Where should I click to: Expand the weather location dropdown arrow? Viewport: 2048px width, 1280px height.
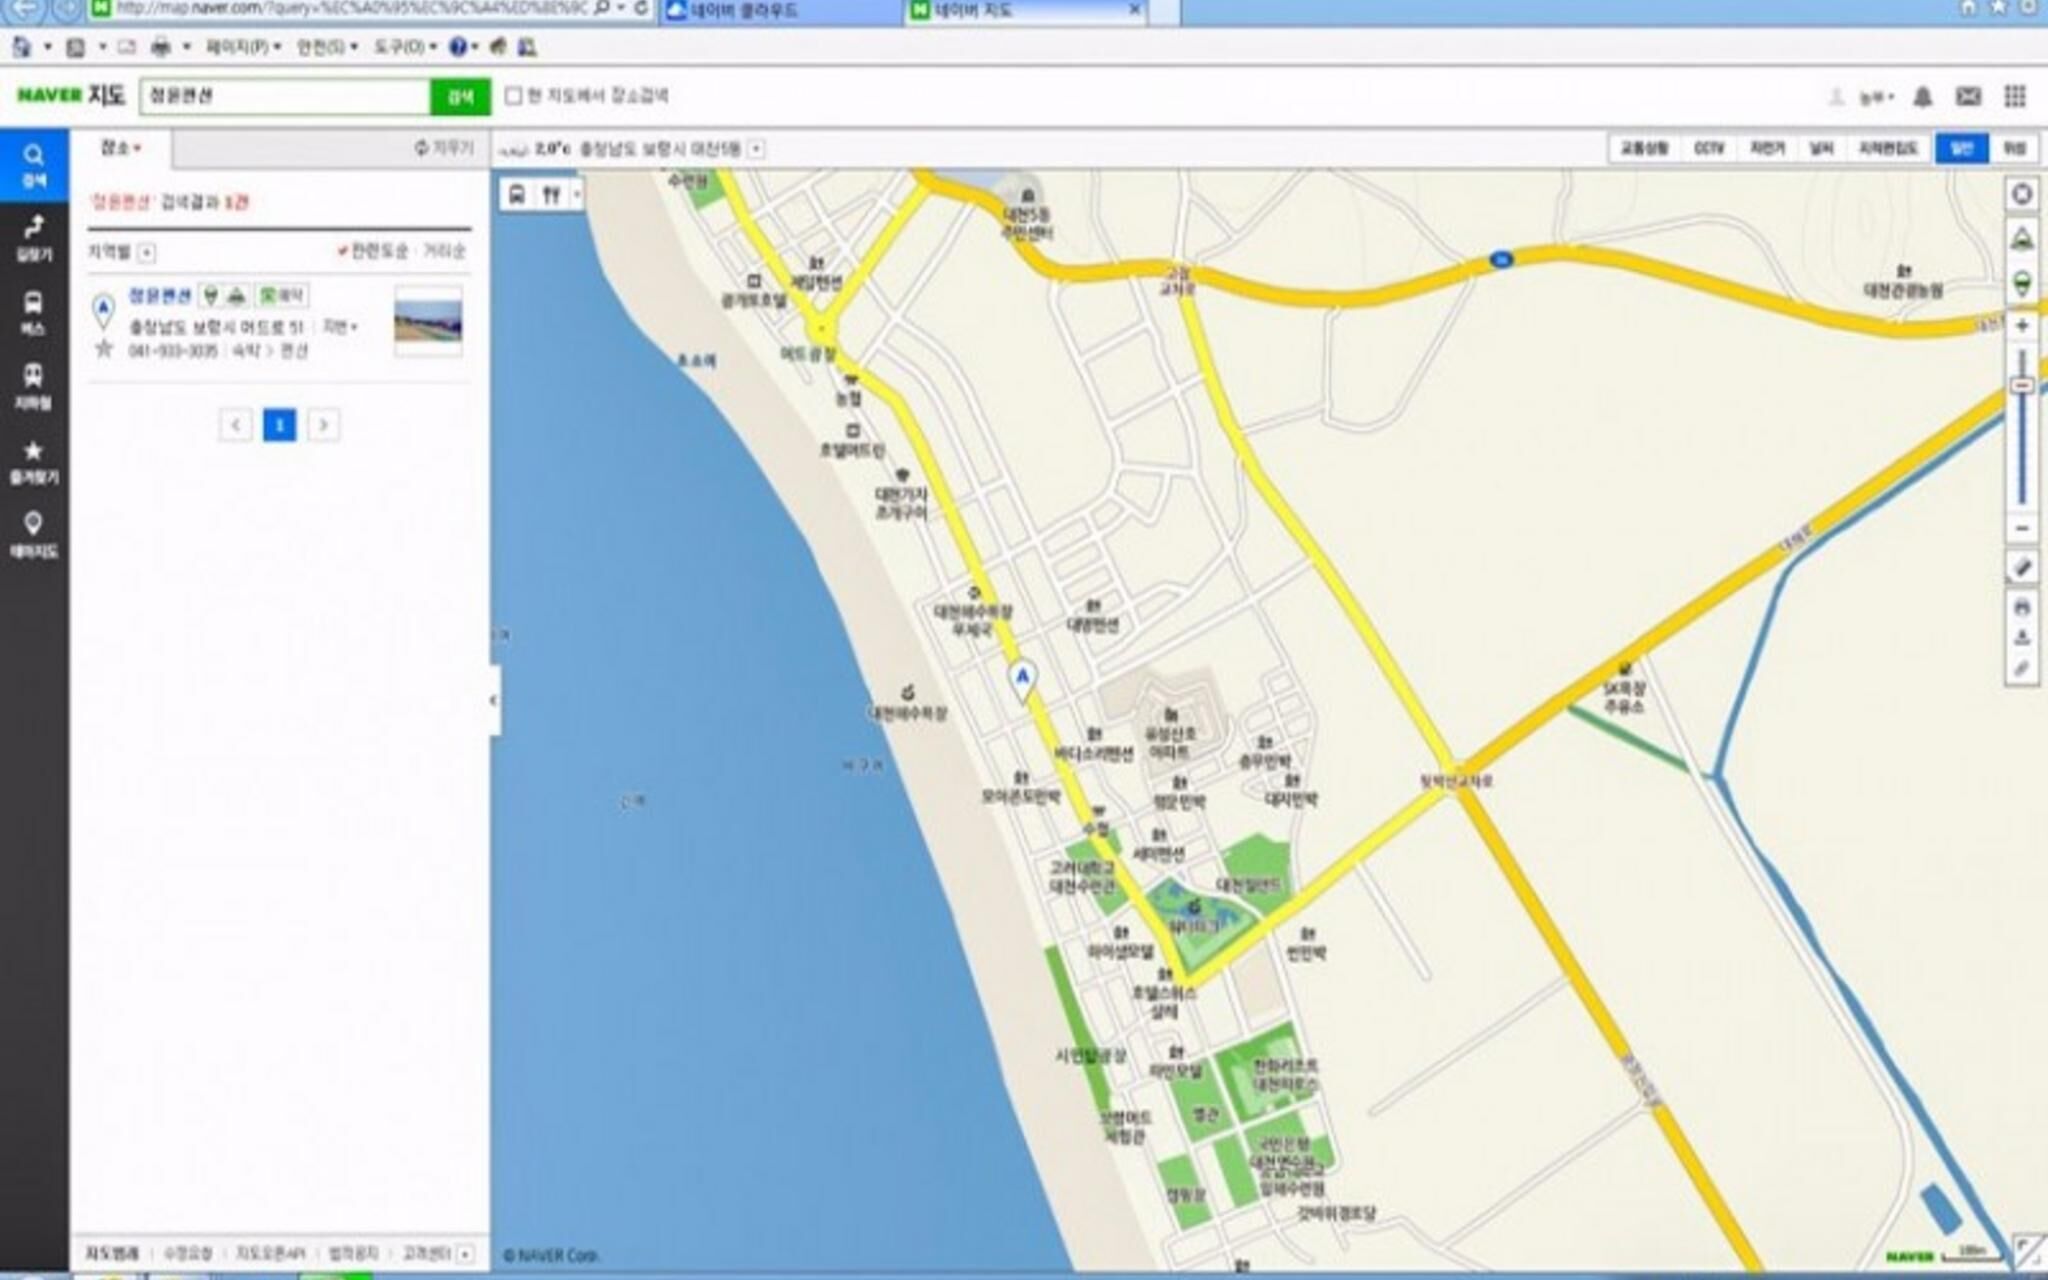[757, 148]
